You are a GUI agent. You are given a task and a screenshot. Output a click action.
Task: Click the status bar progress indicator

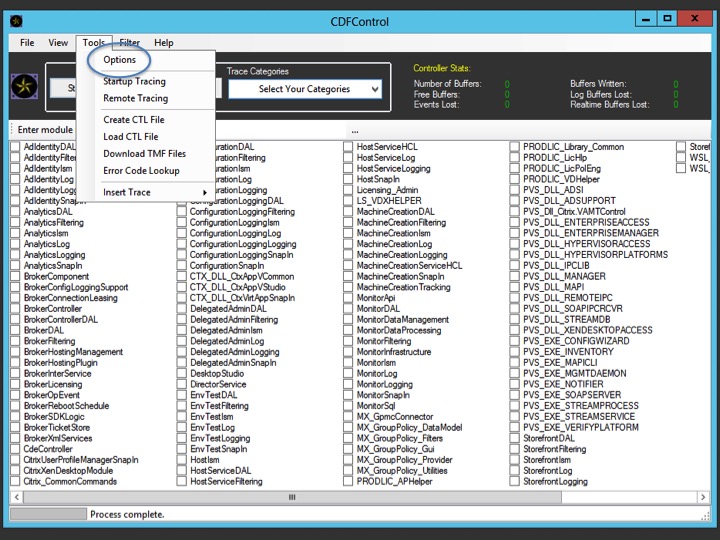click(48, 514)
